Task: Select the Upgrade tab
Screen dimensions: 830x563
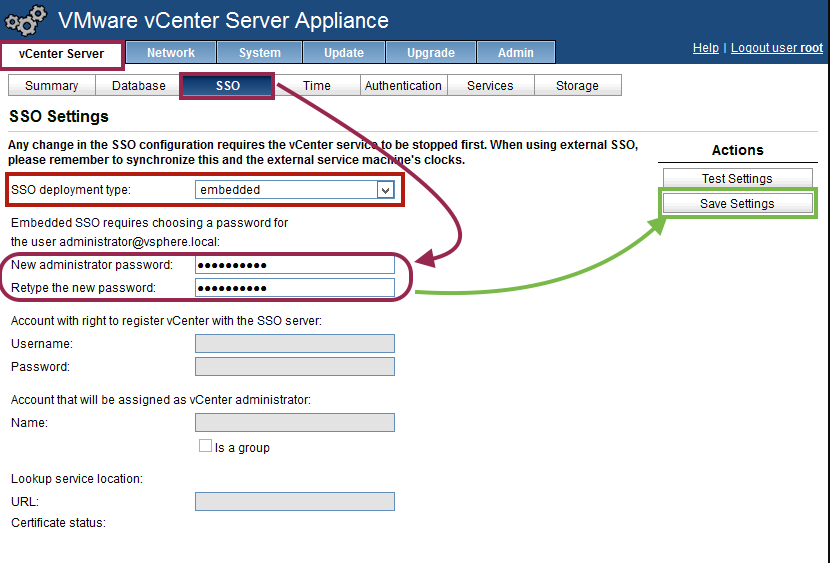Action: pos(431,53)
